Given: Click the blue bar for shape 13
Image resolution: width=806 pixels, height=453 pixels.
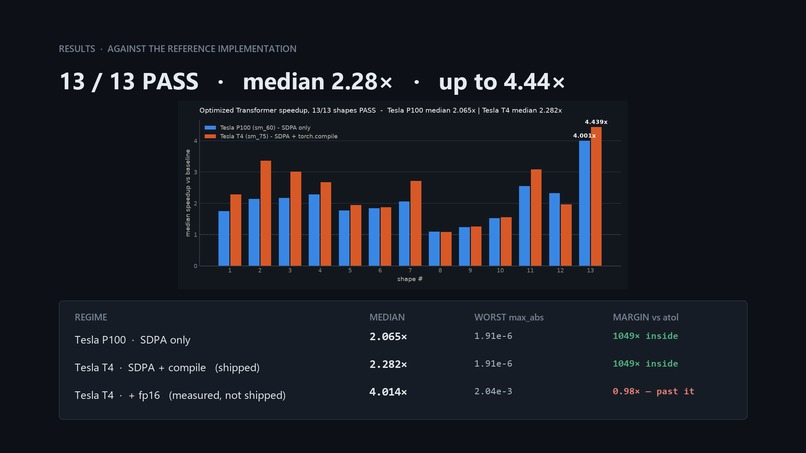Looking at the screenshot, I should click(584, 203).
